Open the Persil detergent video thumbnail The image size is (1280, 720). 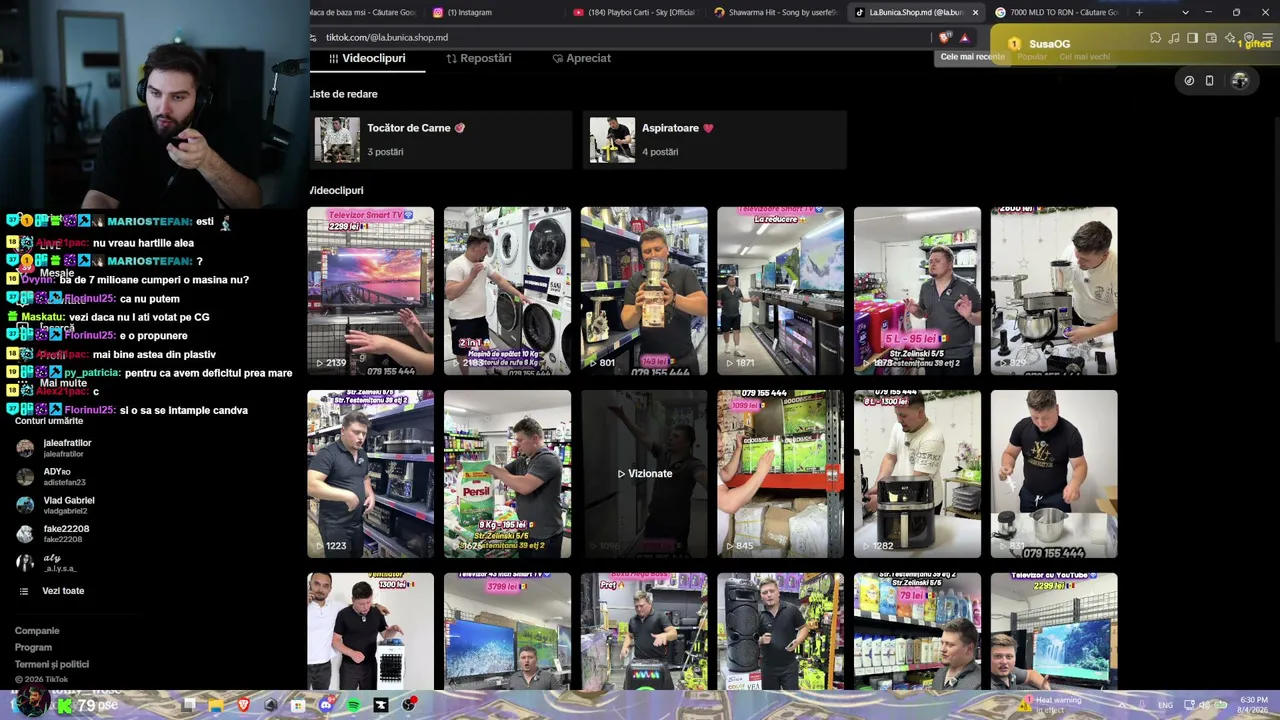coord(507,474)
